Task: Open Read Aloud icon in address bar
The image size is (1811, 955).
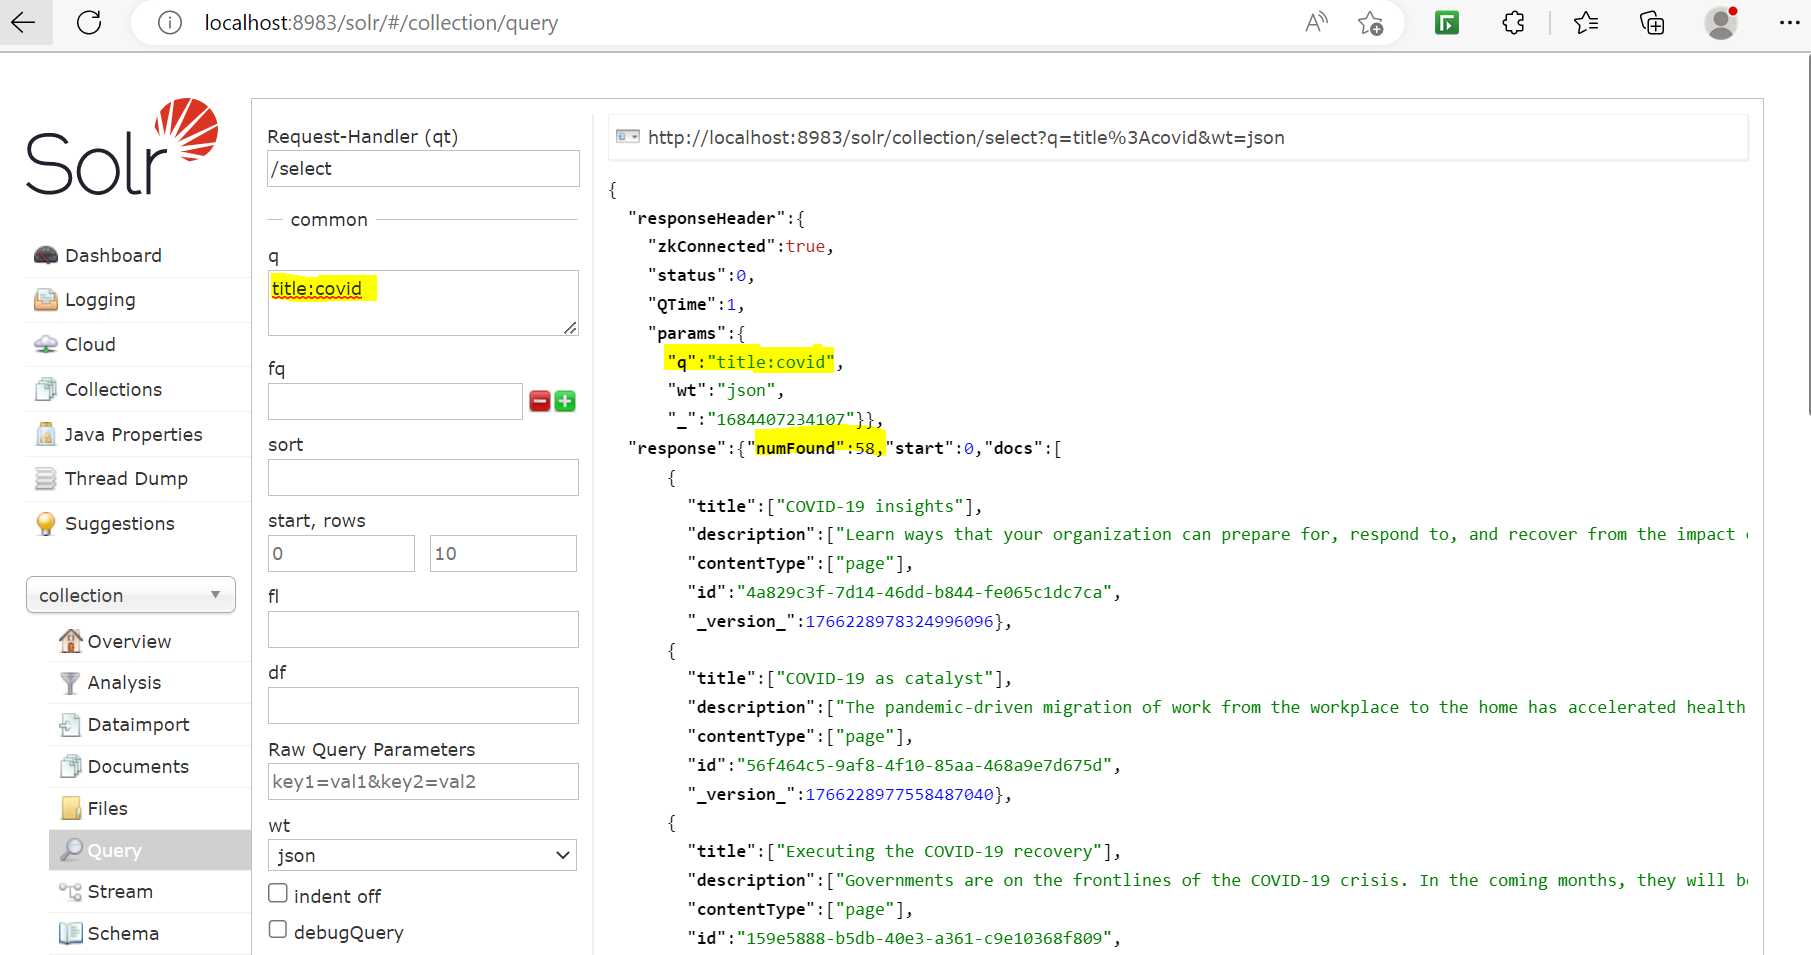Action: (x=1317, y=22)
